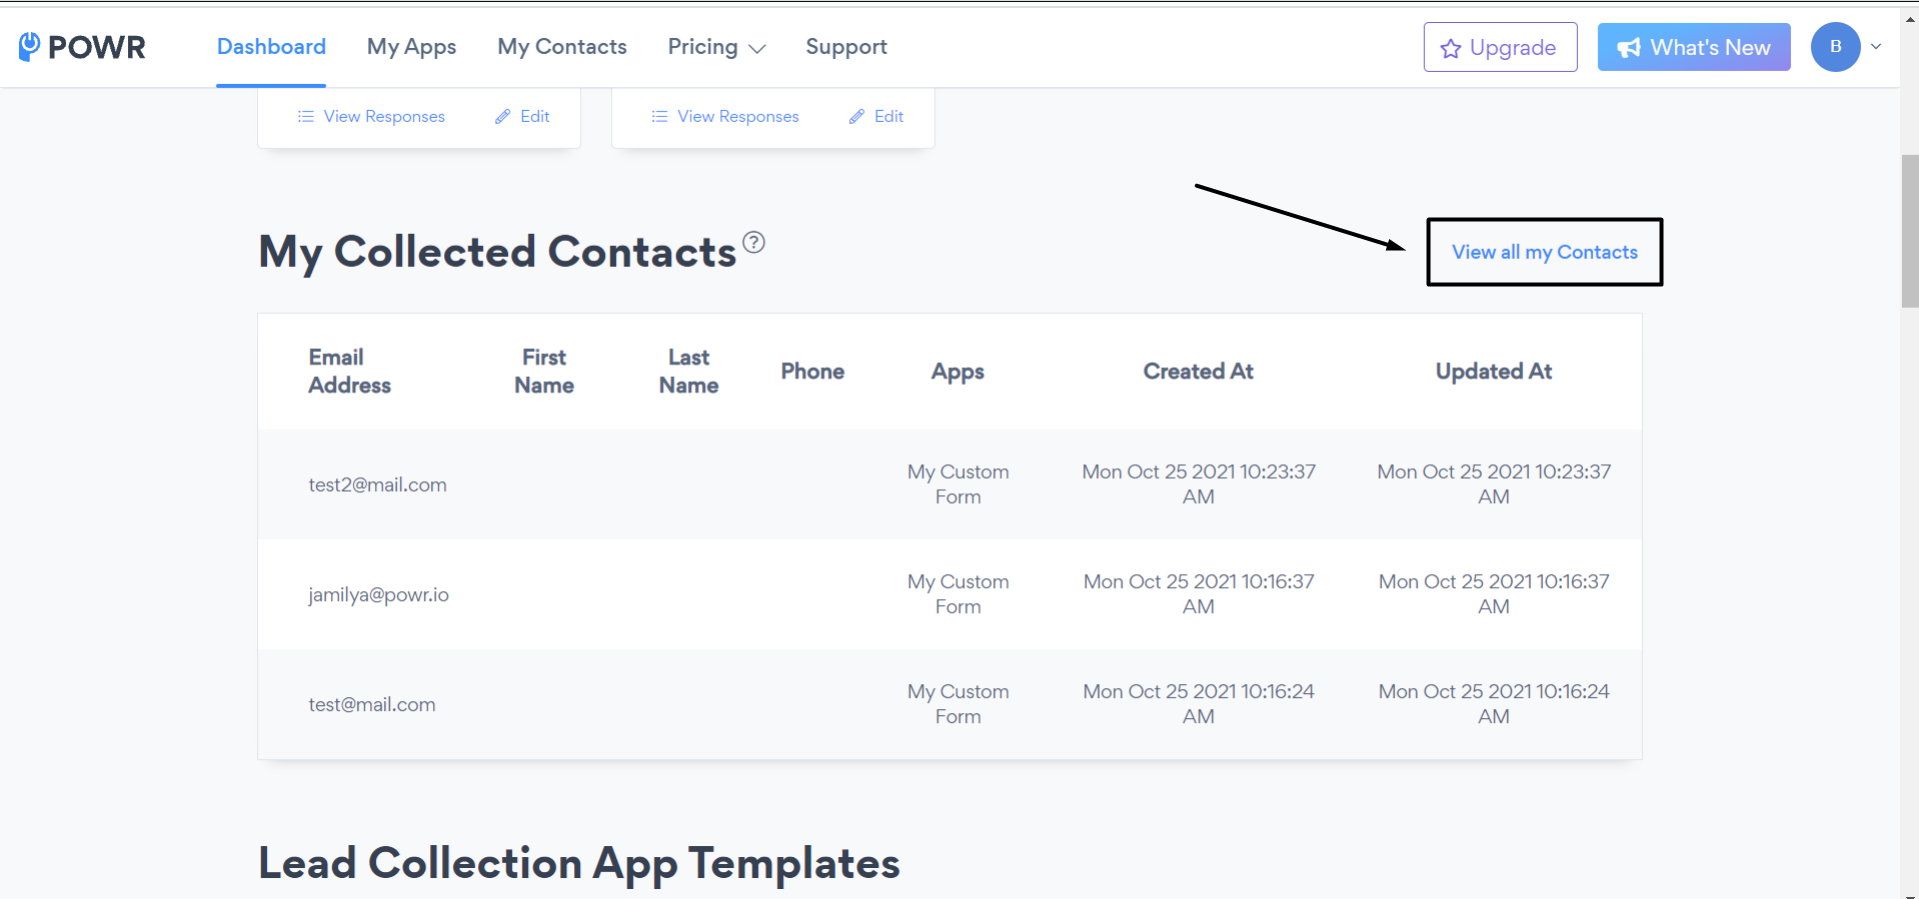Screen dimensions: 1919x899
Task: Click the pencil icon of the first Edit
Action: point(503,116)
